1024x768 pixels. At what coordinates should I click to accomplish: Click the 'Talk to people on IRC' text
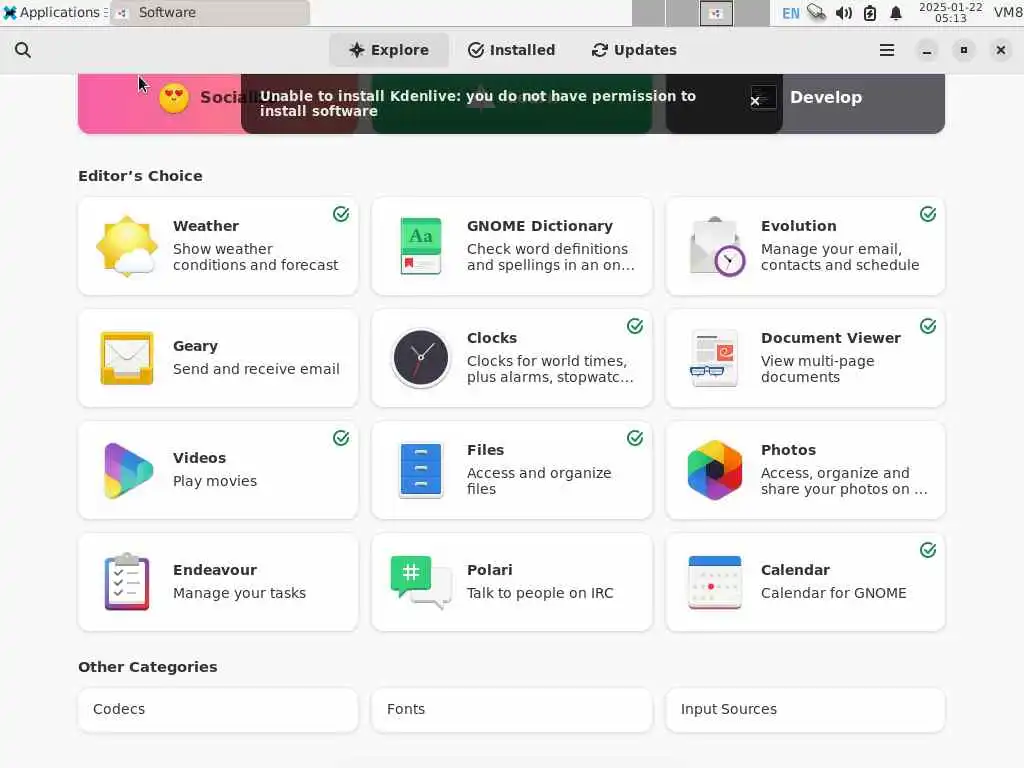539,593
